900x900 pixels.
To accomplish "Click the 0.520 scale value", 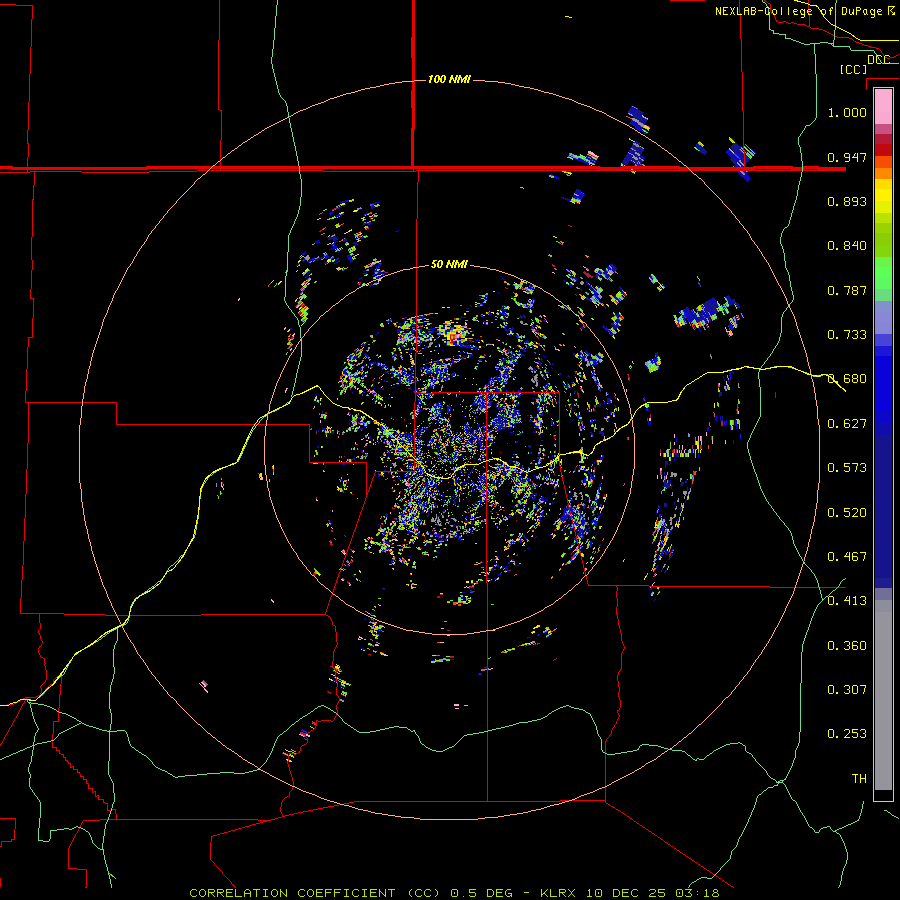I will click(847, 513).
